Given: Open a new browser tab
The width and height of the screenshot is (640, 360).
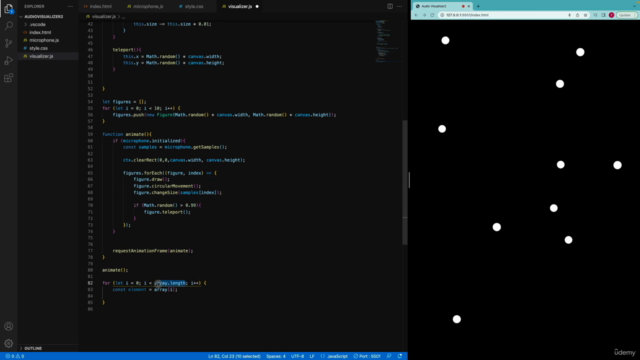Looking at the screenshot, I should click(478, 6).
